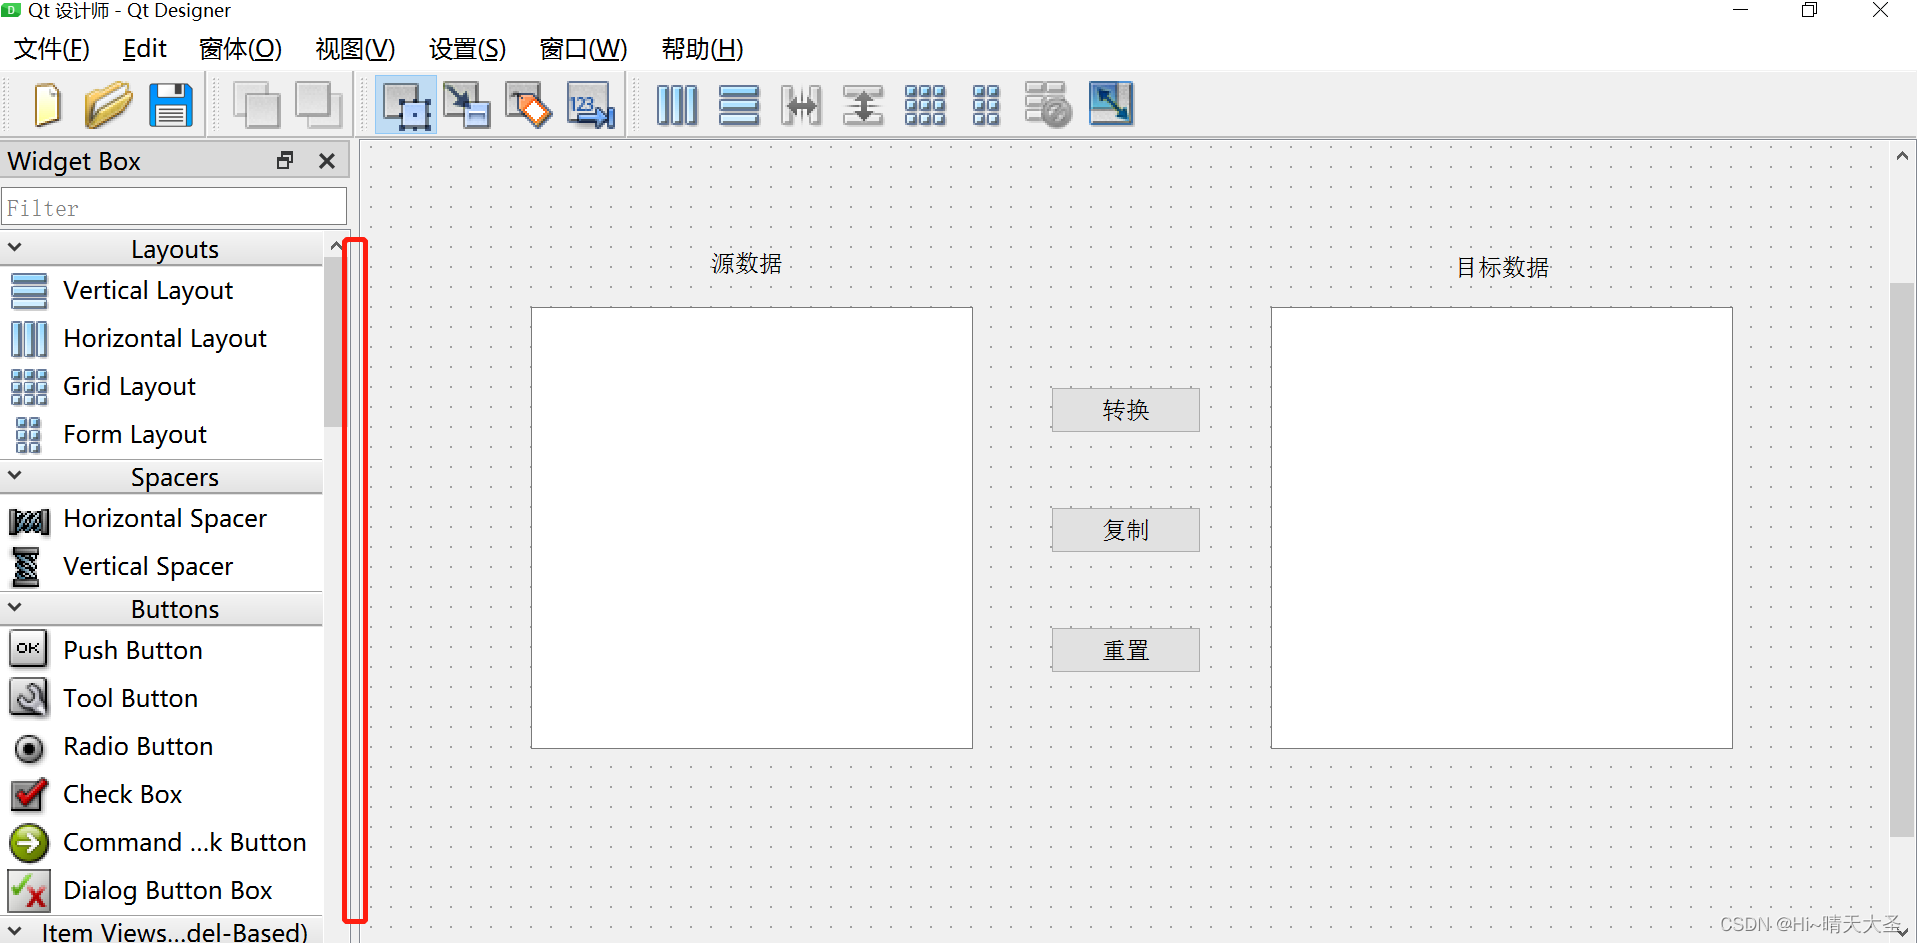The height and width of the screenshot is (943, 1917).
Task: Expand the Item Views (Model-Based) section
Action: 15,930
